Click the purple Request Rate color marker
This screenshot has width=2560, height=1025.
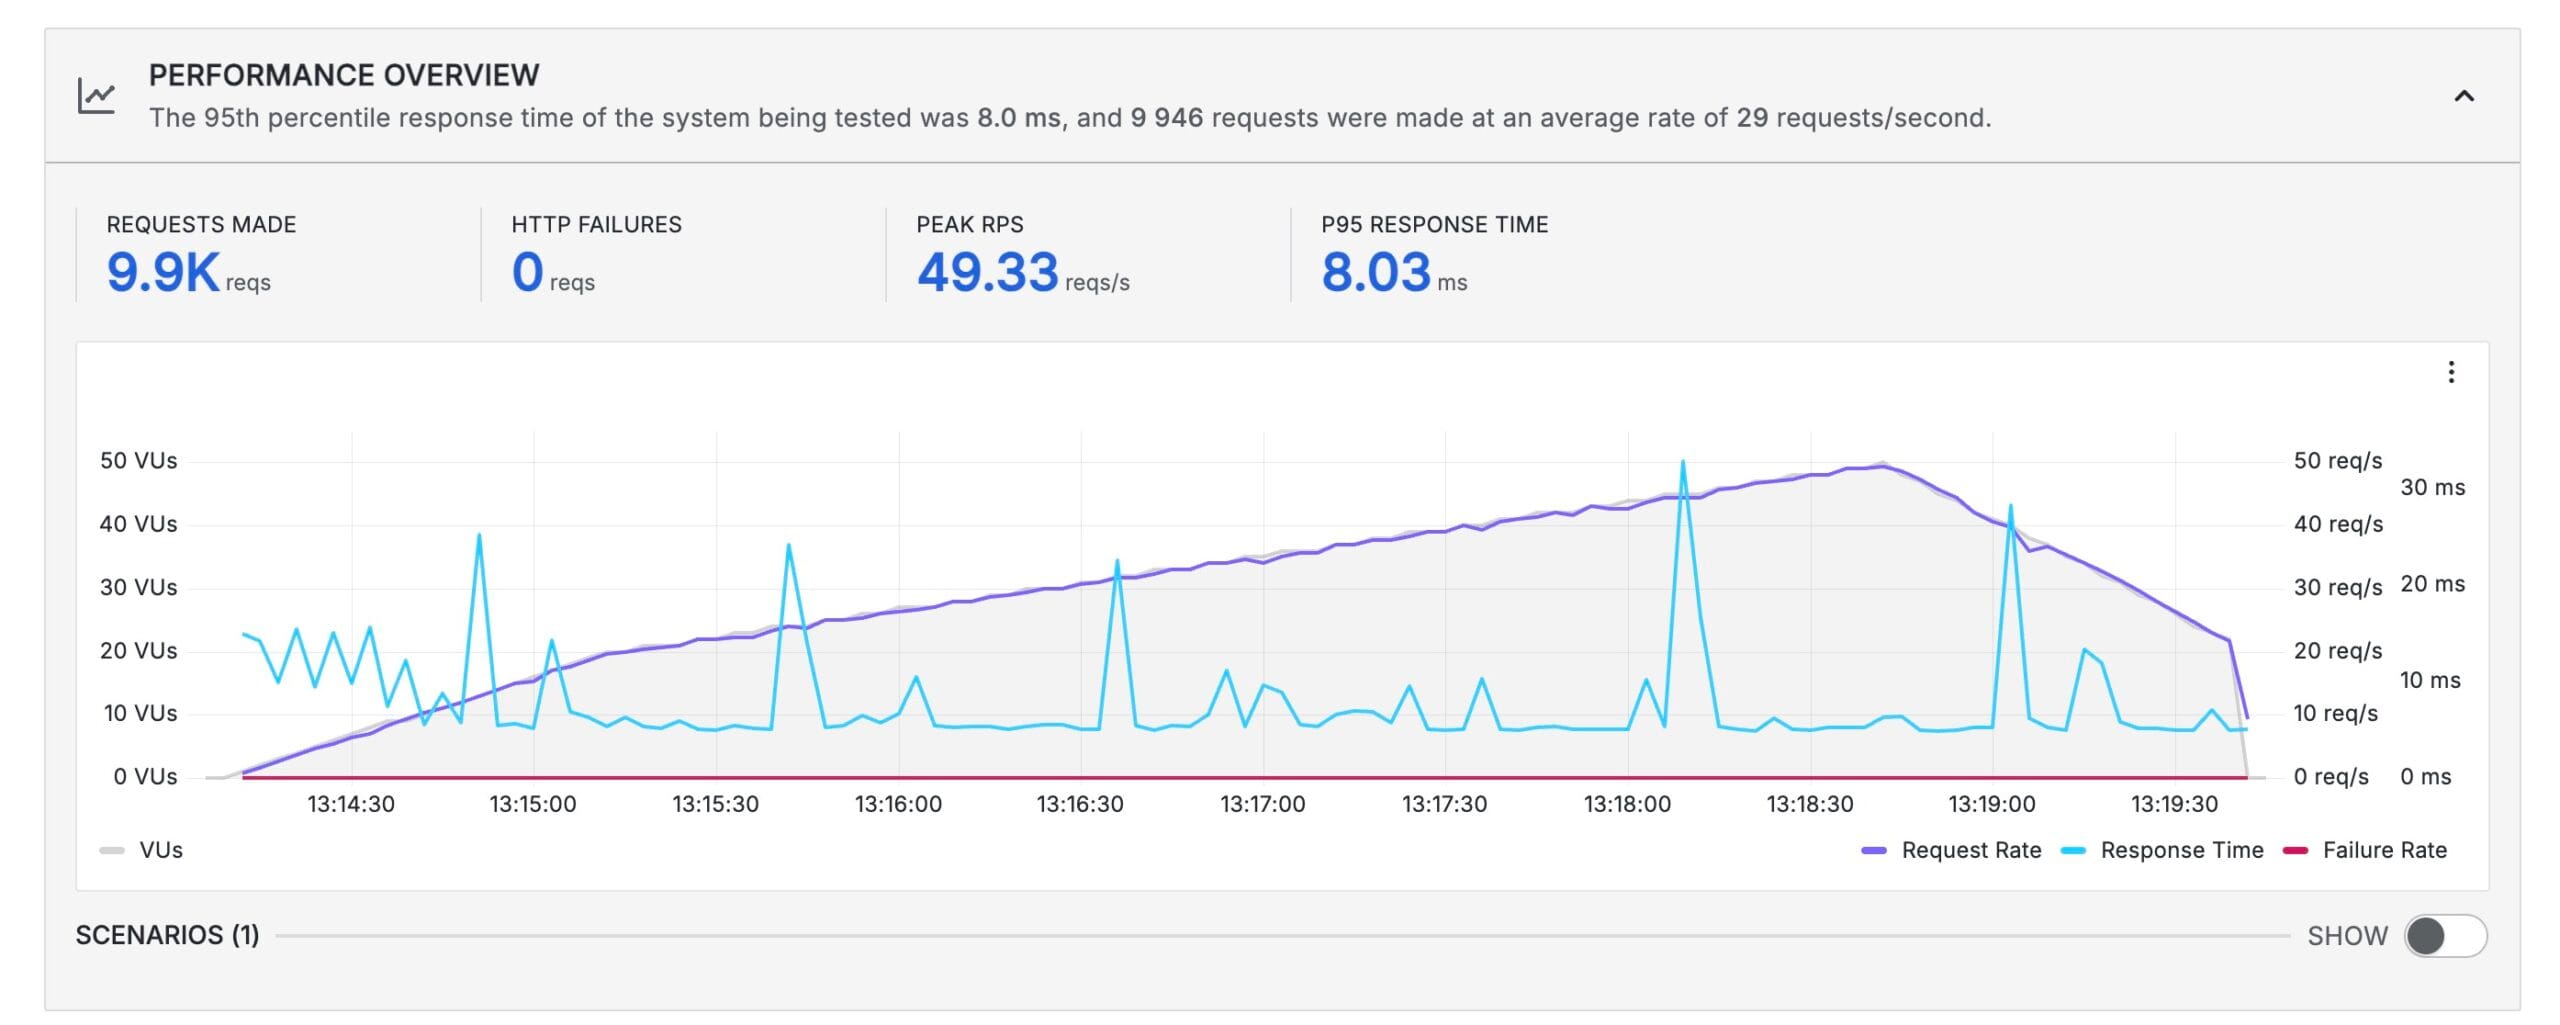coord(1873,851)
